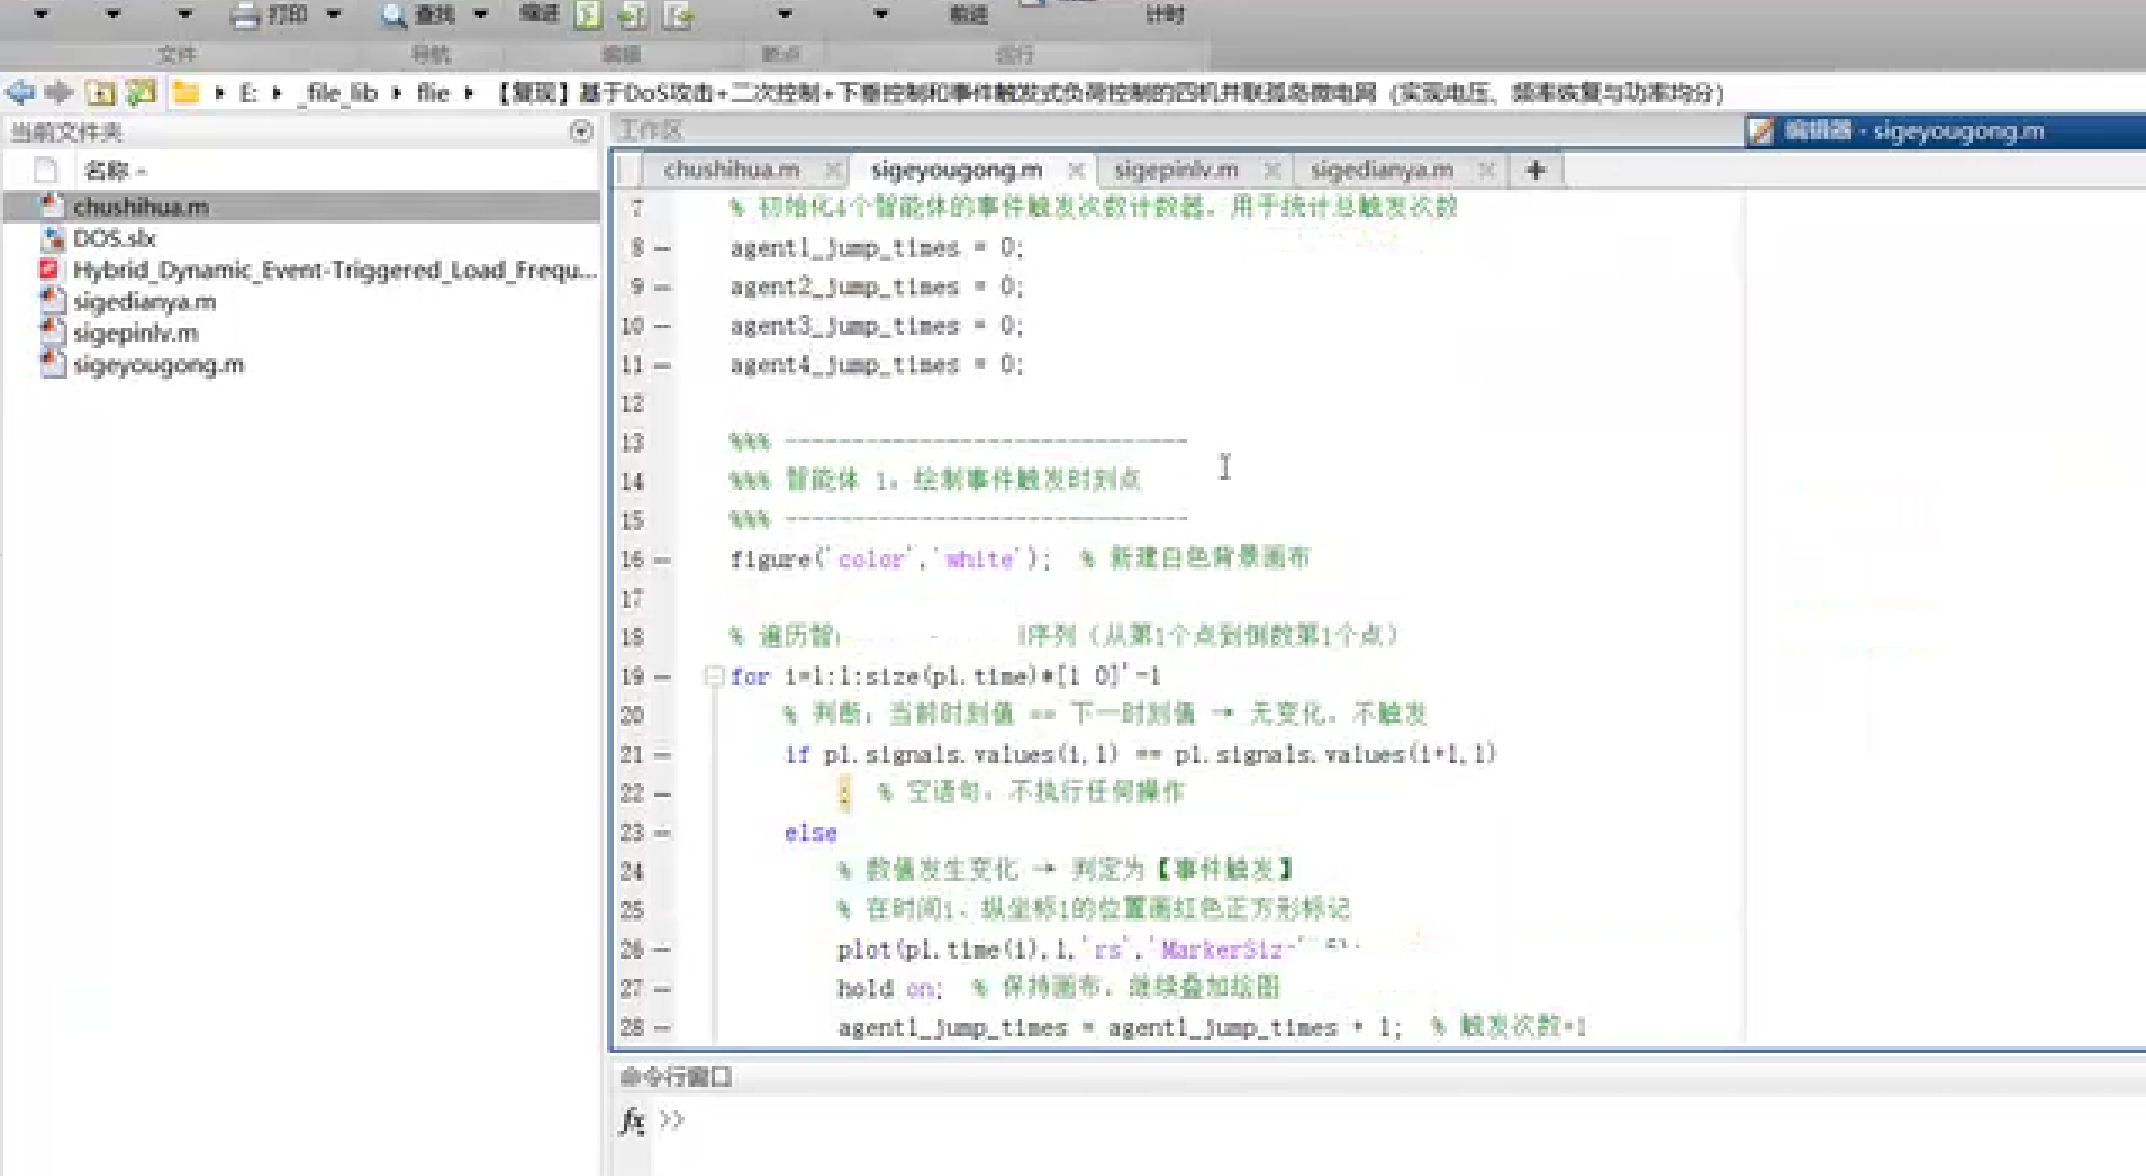Click the up-one-level folder icon
The height and width of the screenshot is (1176, 2146).
pos(100,93)
